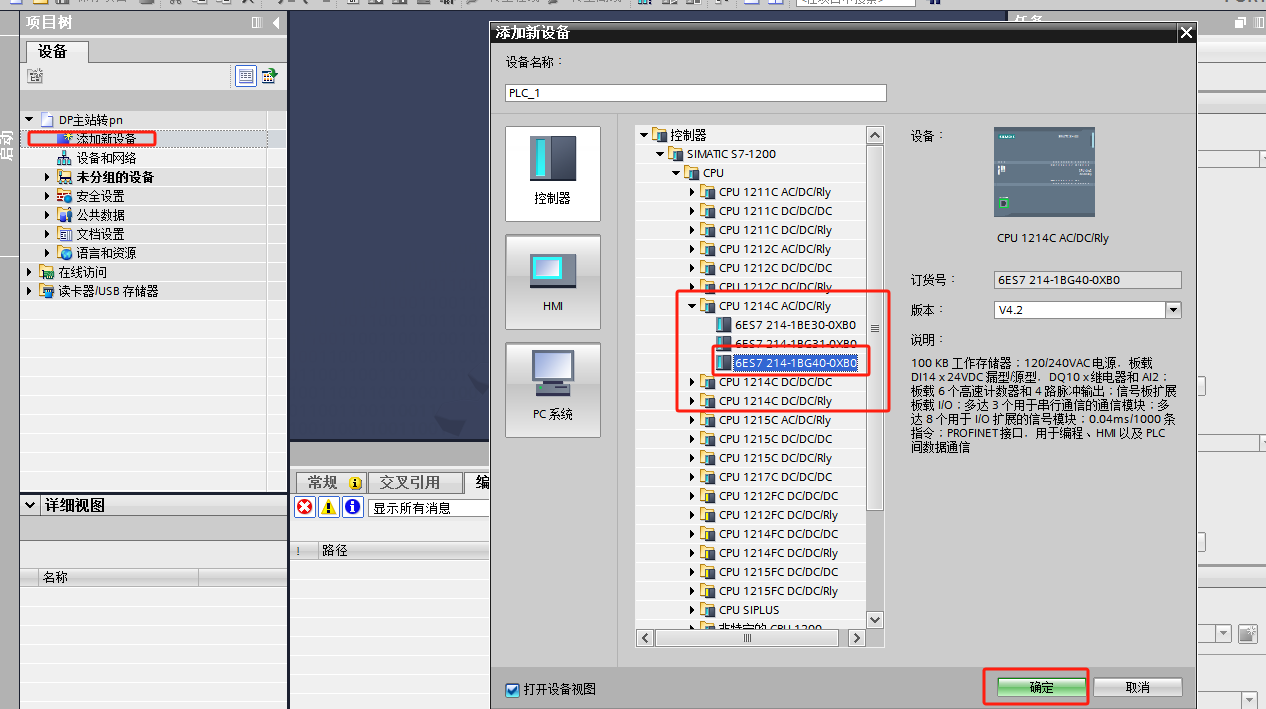This screenshot has width=1266, height=709.
Task: Click device tree horizontal scroll left arrow
Action: [644, 638]
